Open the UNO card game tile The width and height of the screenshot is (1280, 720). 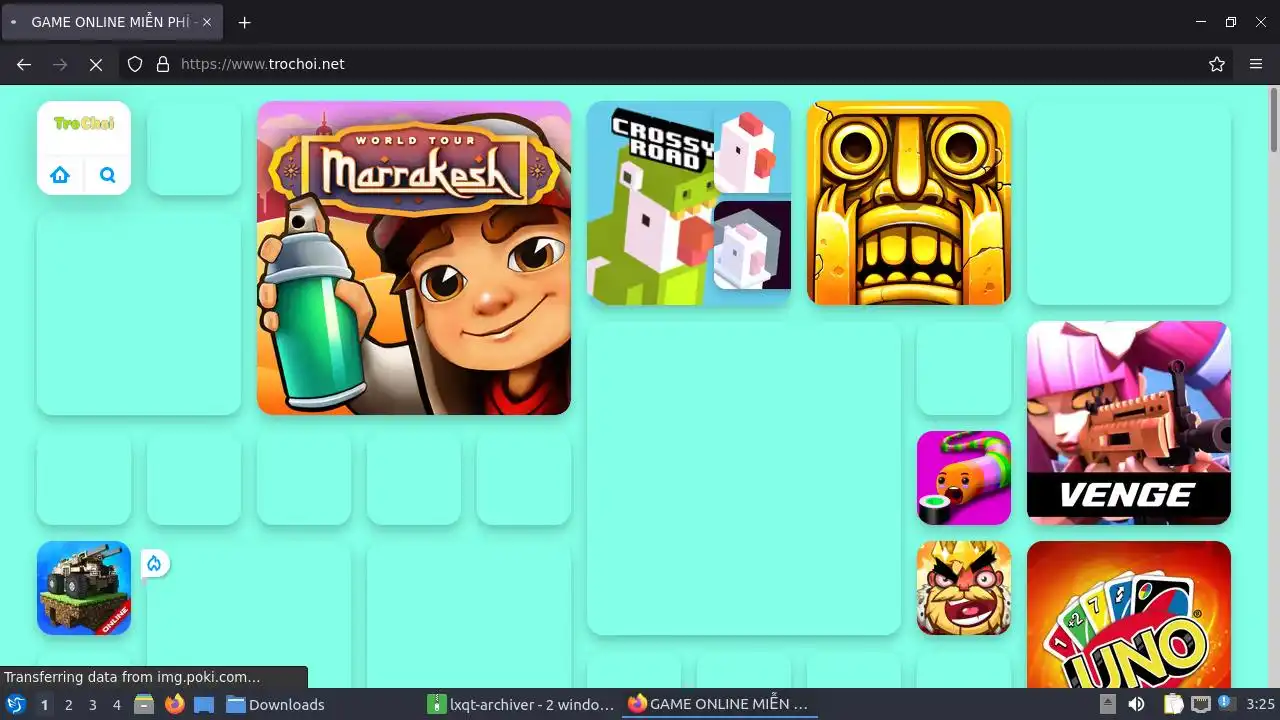click(1129, 615)
